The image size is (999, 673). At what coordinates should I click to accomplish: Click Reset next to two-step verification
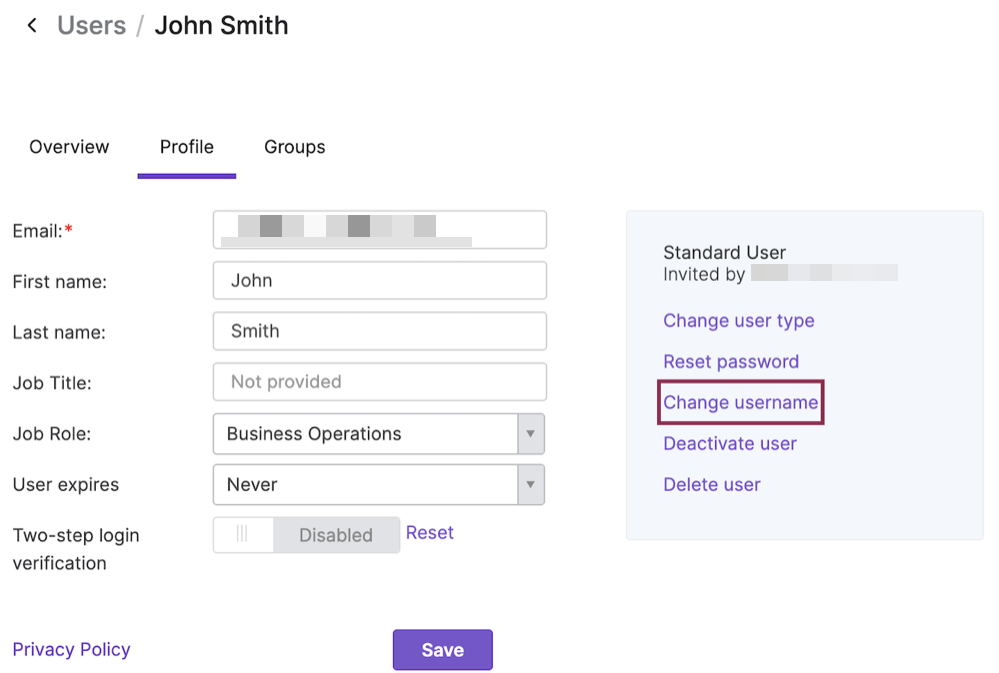click(x=429, y=532)
